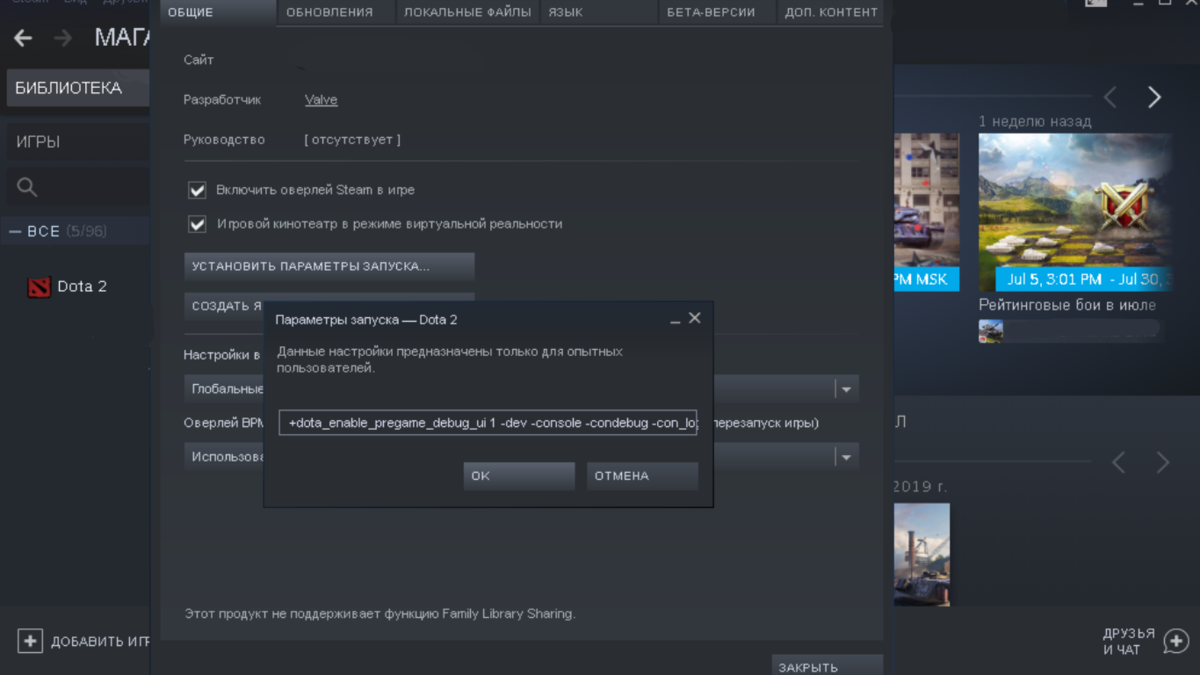Screen dimensions: 1200x675
Task: Click УСТАНОВИТЬ ПАРАМЕТРЫ ЗАПУСКА button
Action: point(329,267)
